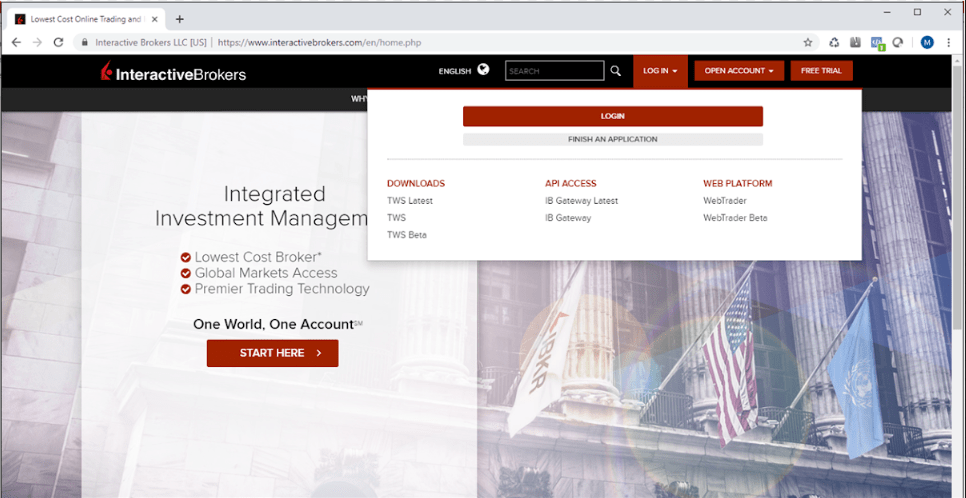Screen dimensions: 966x498
Task: Click the Global Markets Access text
Action: (x=266, y=273)
